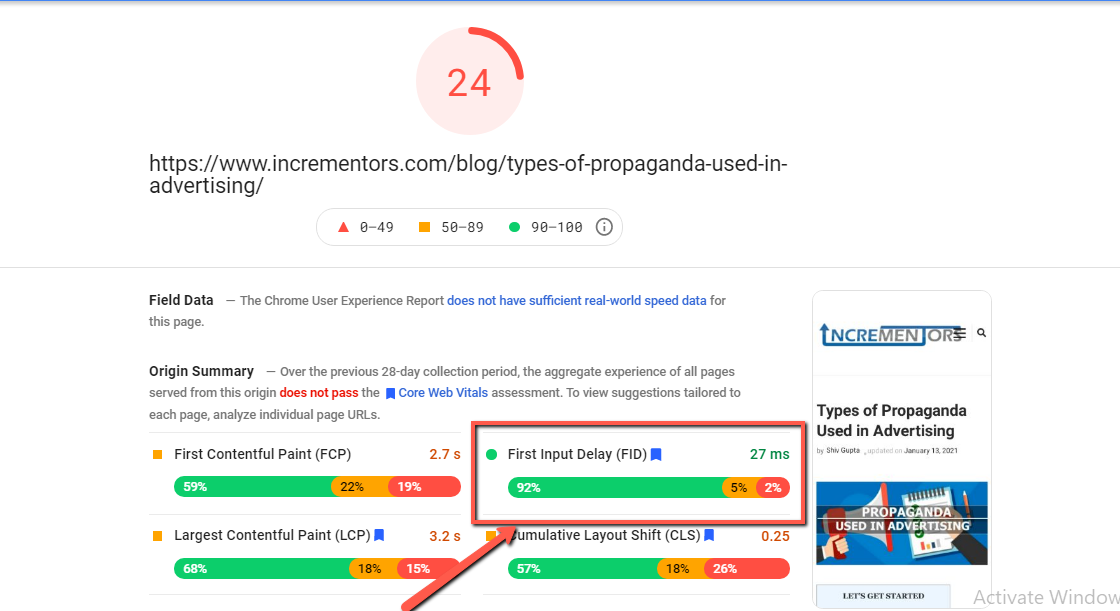Viewport: 1120px width, 611px height.
Task: Click the orange square 50–89 legend icon
Action: pyautogui.click(x=424, y=227)
